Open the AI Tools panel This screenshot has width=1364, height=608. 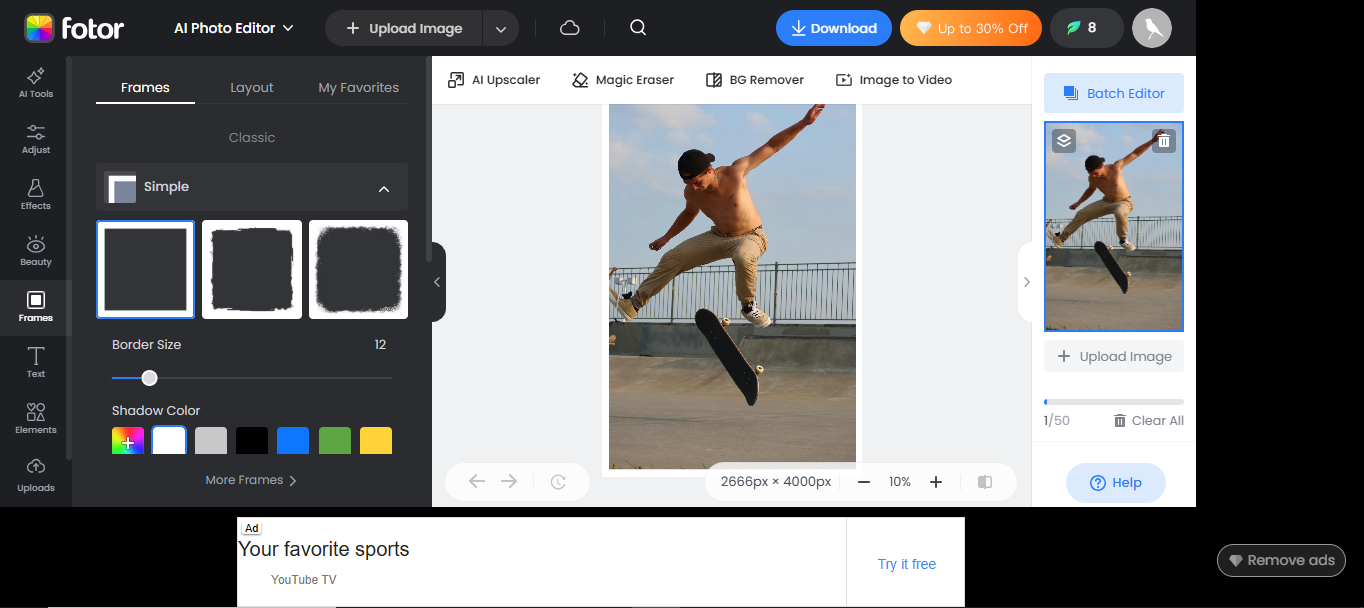(x=35, y=81)
